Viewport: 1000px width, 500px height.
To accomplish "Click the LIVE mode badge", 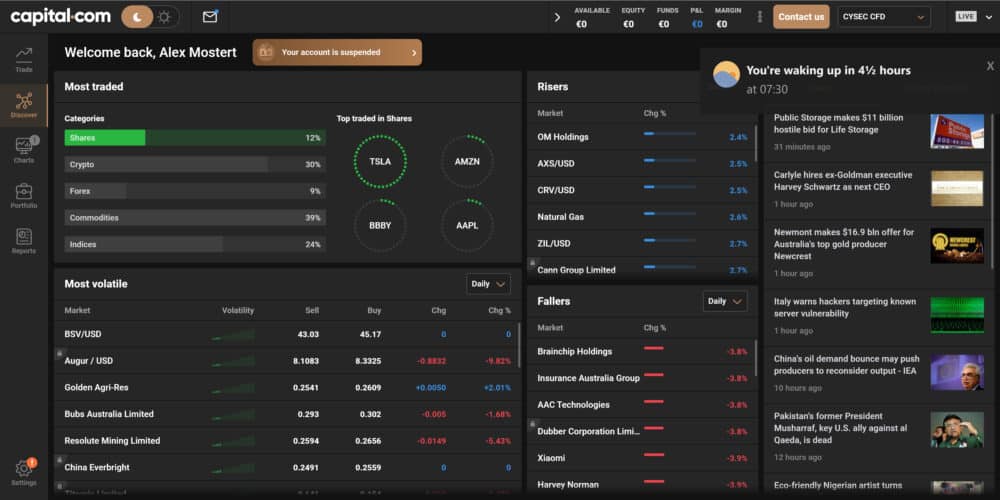I will [966, 17].
